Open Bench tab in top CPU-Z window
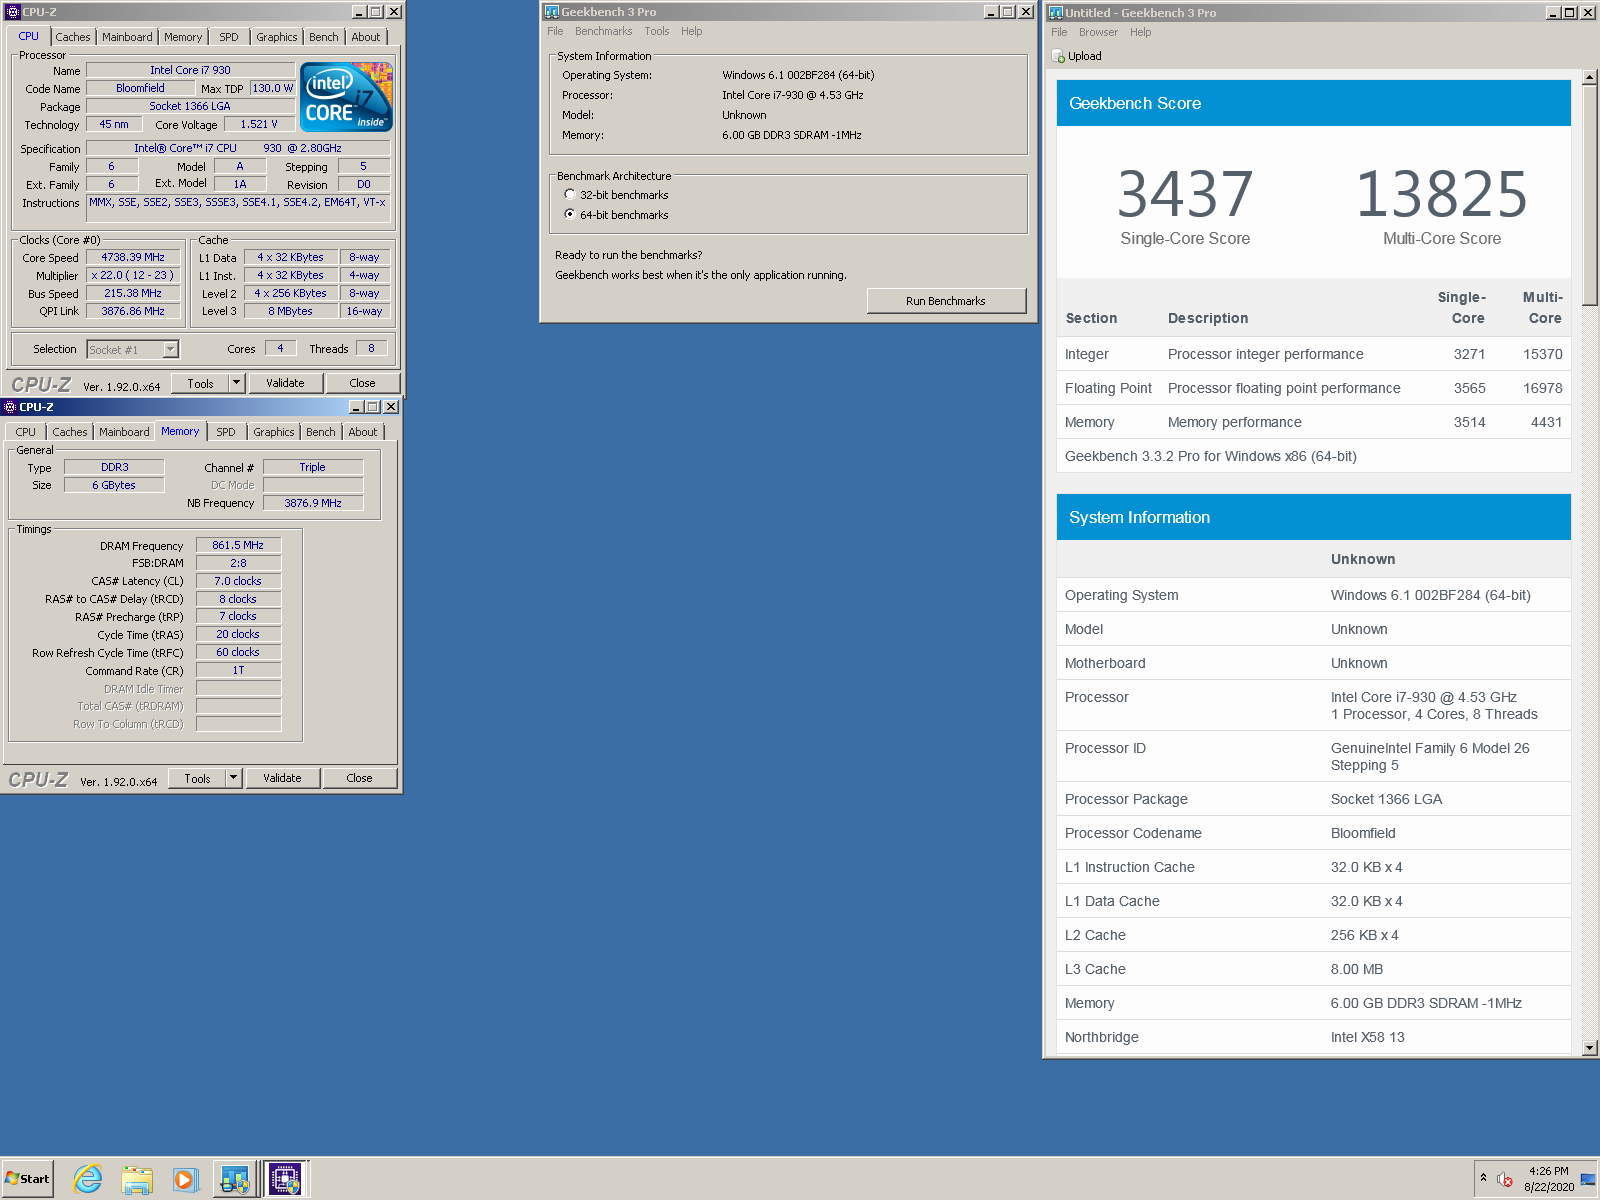 [324, 37]
